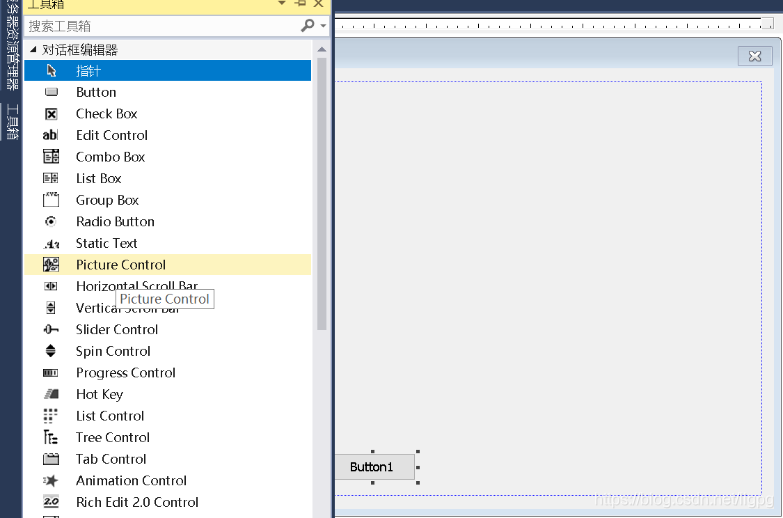Pick the Button control icon

[x=51, y=92]
